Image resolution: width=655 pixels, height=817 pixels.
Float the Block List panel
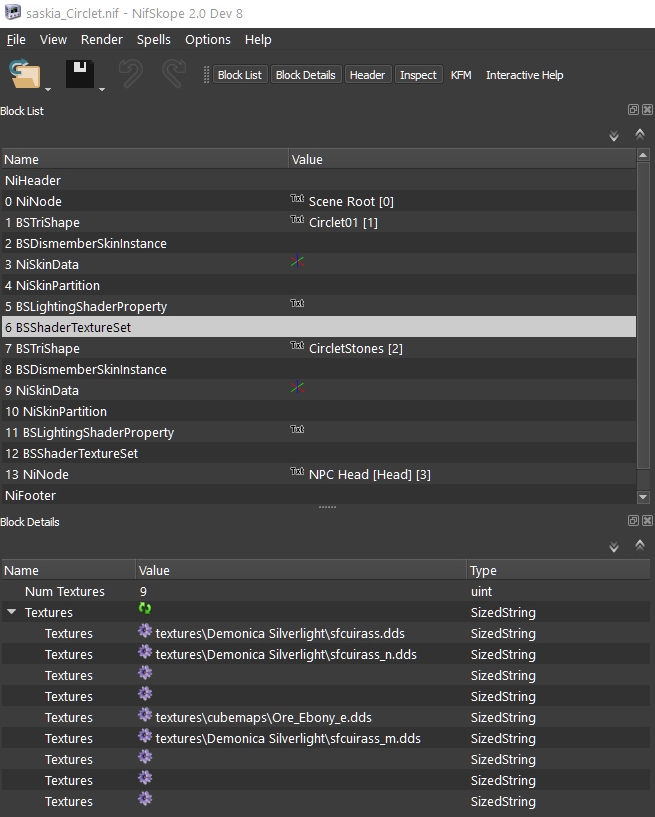(633, 110)
